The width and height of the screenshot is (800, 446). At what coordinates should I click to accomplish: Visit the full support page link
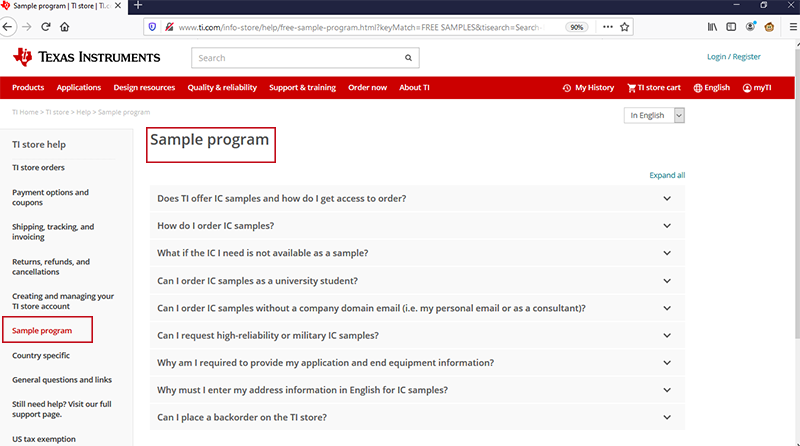click(61, 409)
